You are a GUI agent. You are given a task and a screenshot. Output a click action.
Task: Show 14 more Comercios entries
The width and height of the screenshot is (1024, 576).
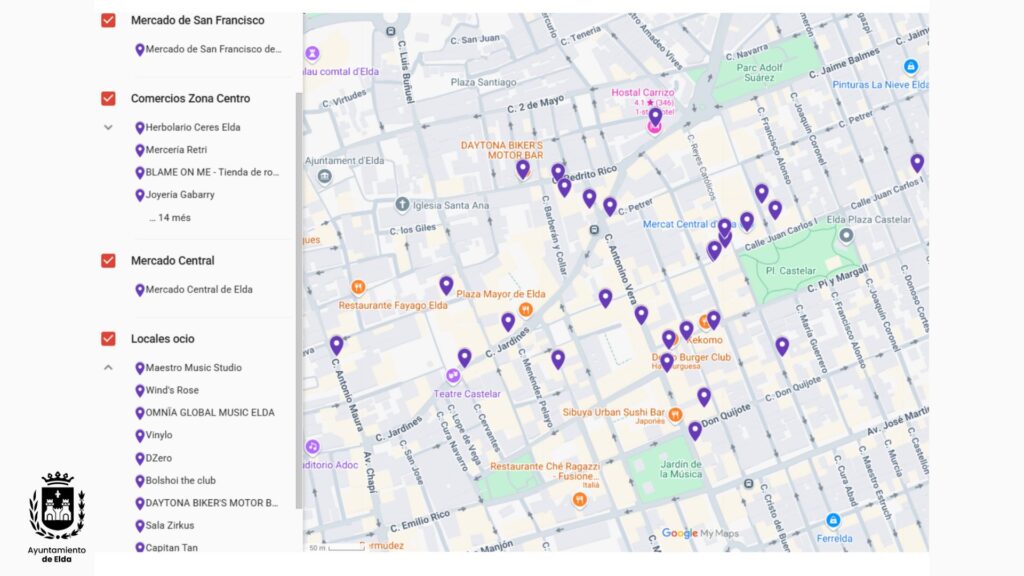coord(170,218)
